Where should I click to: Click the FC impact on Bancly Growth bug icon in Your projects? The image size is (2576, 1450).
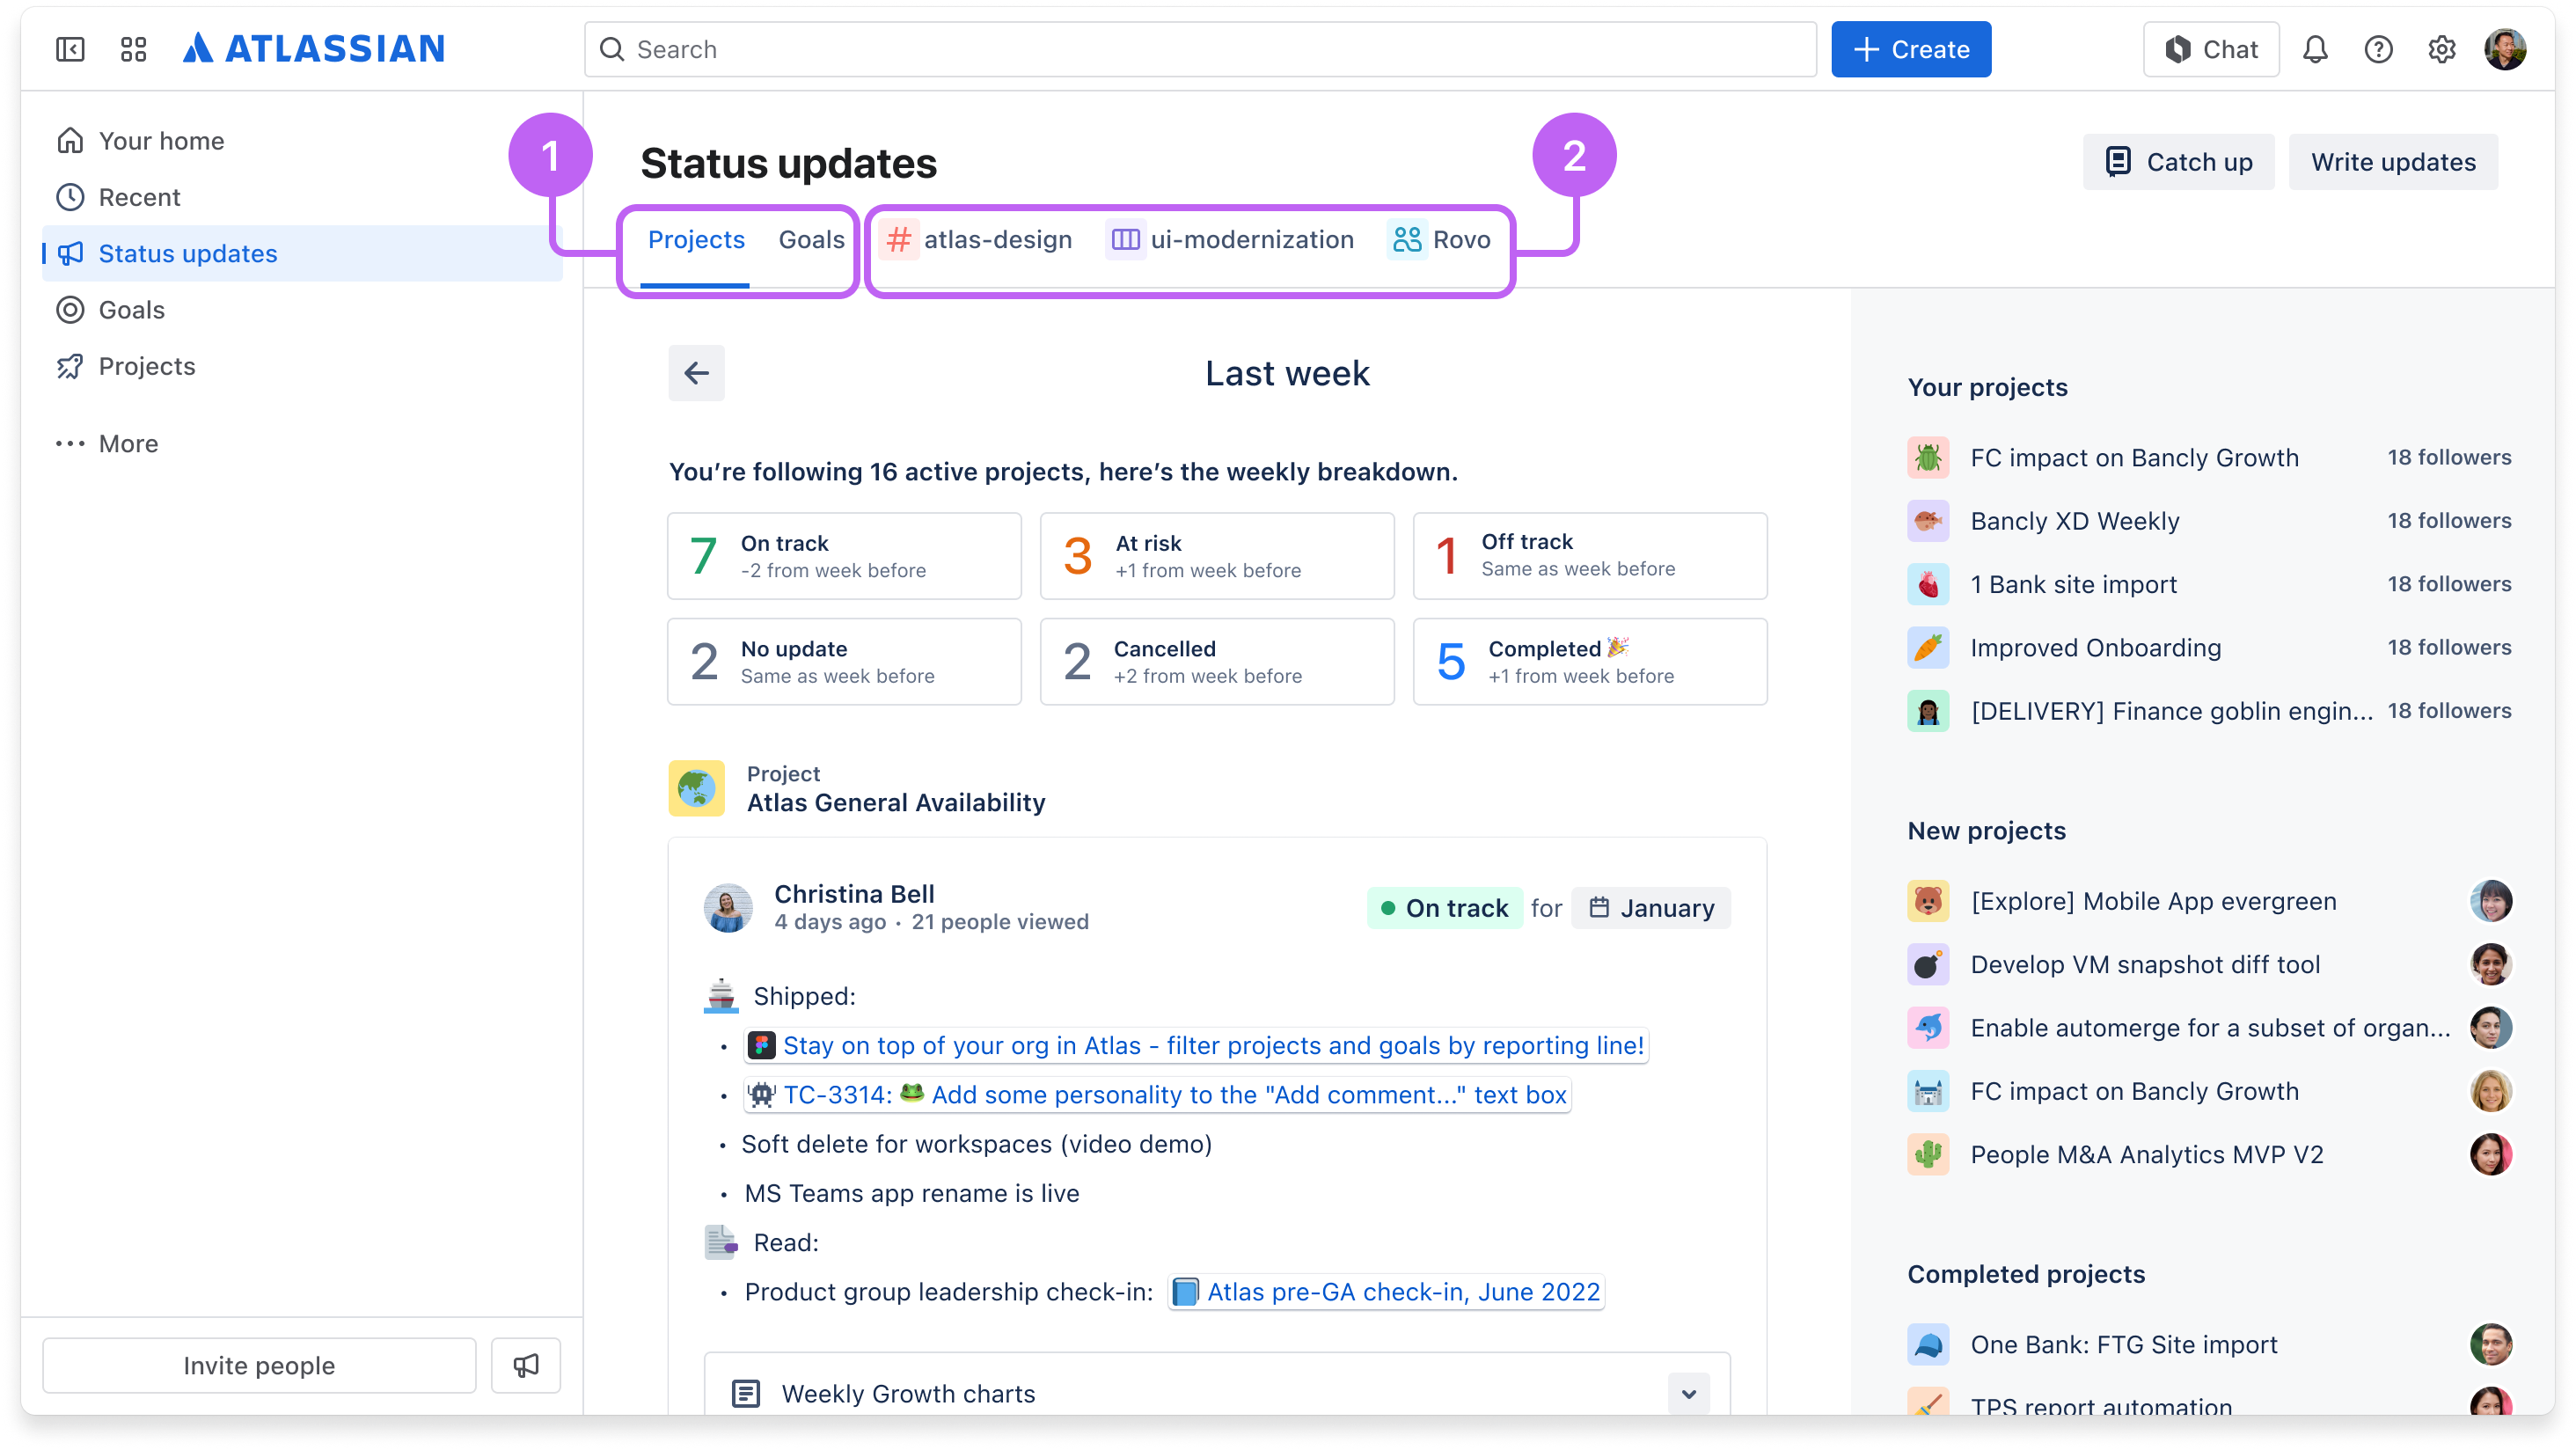1928,457
